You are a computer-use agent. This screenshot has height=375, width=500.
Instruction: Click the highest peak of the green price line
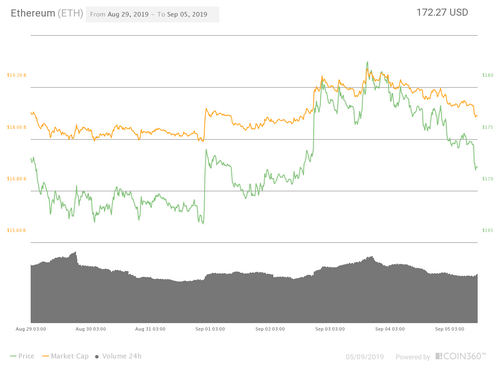click(x=367, y=62)
